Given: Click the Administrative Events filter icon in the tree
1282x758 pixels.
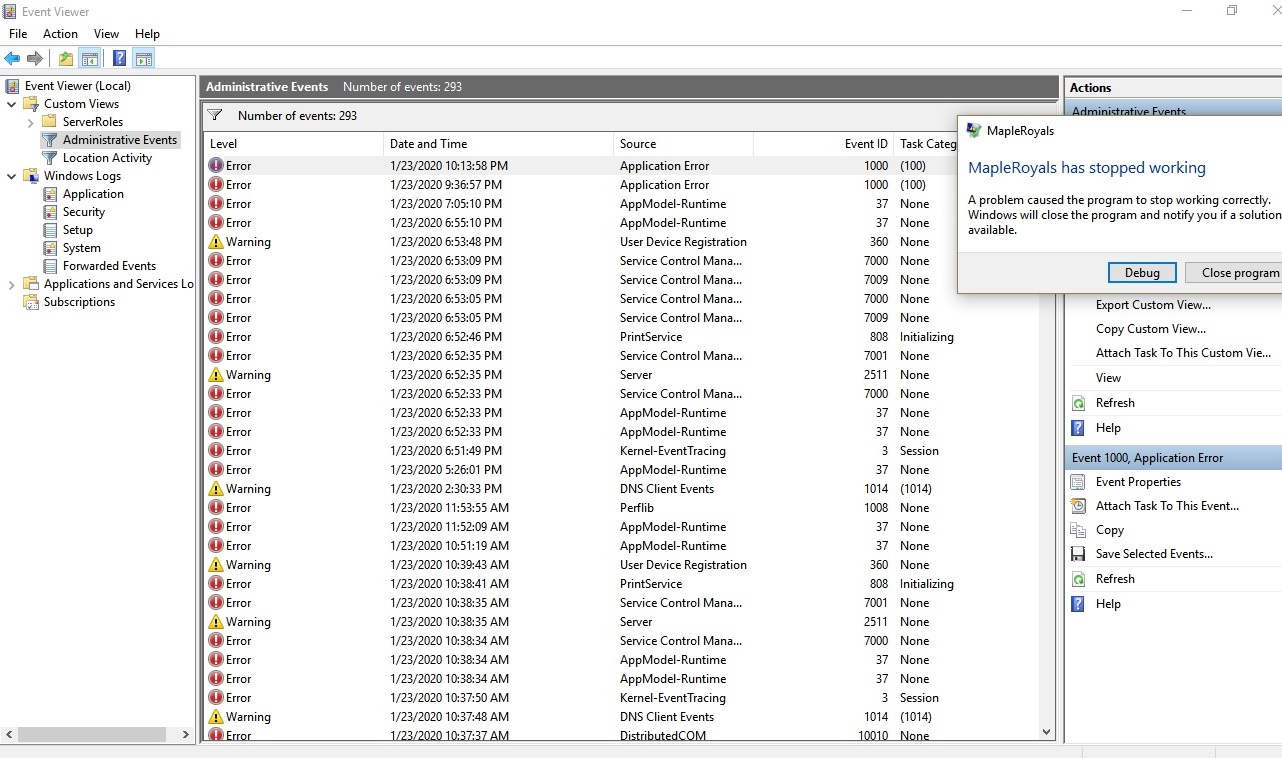Looking at the screenshot, I should pos(50,140).
